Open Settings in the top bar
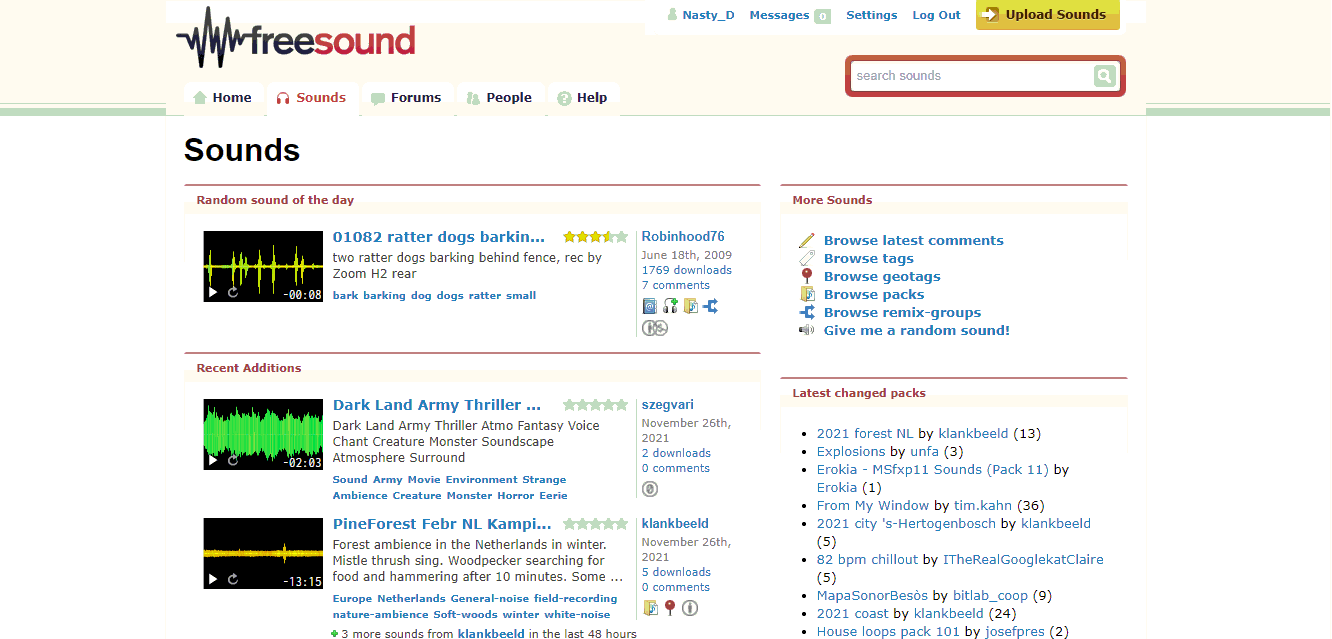The width and height of the screenshot is (1332, 639). pos(872,15)
